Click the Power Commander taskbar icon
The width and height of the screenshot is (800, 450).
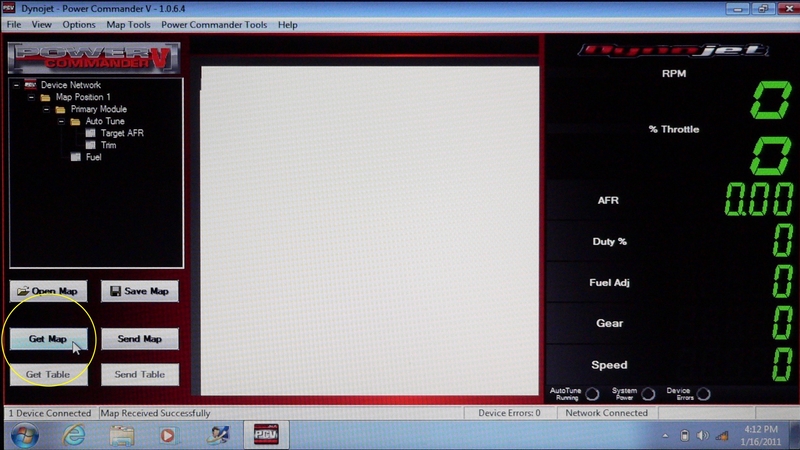(x=263, y=435)
